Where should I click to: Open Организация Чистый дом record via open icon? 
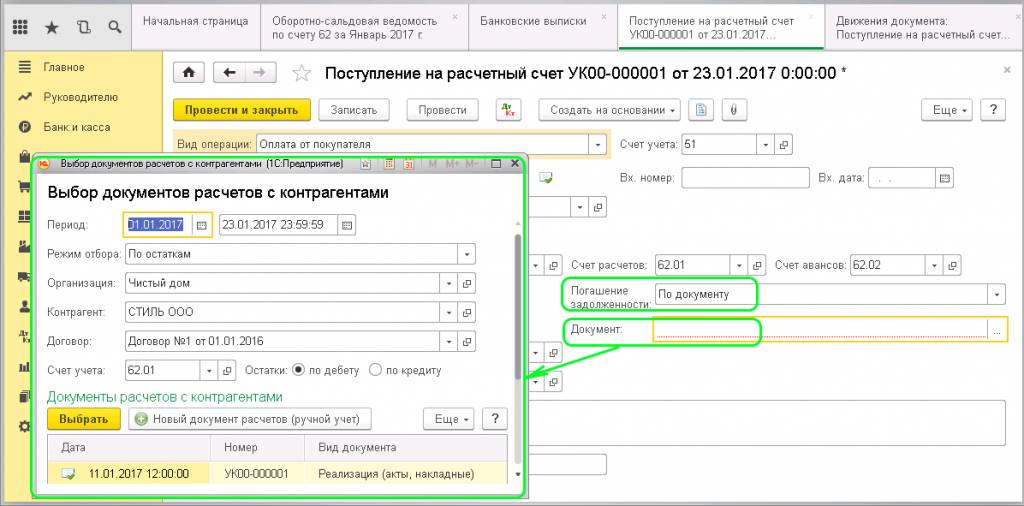[467, 283]
